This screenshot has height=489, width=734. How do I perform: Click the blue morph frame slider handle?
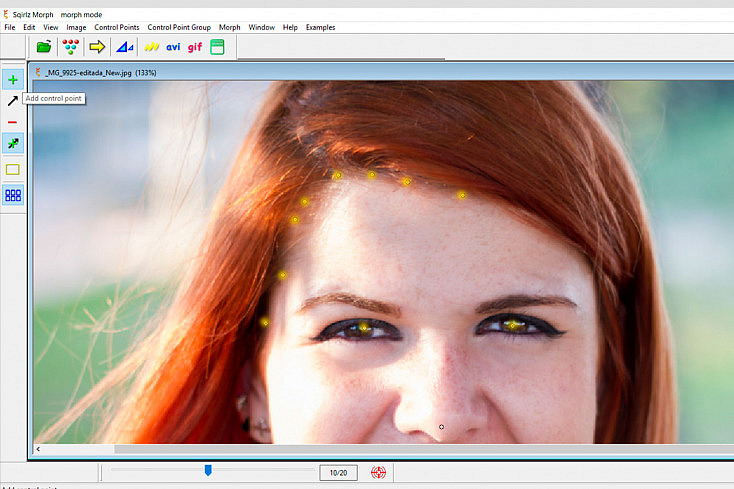(208, 470)
